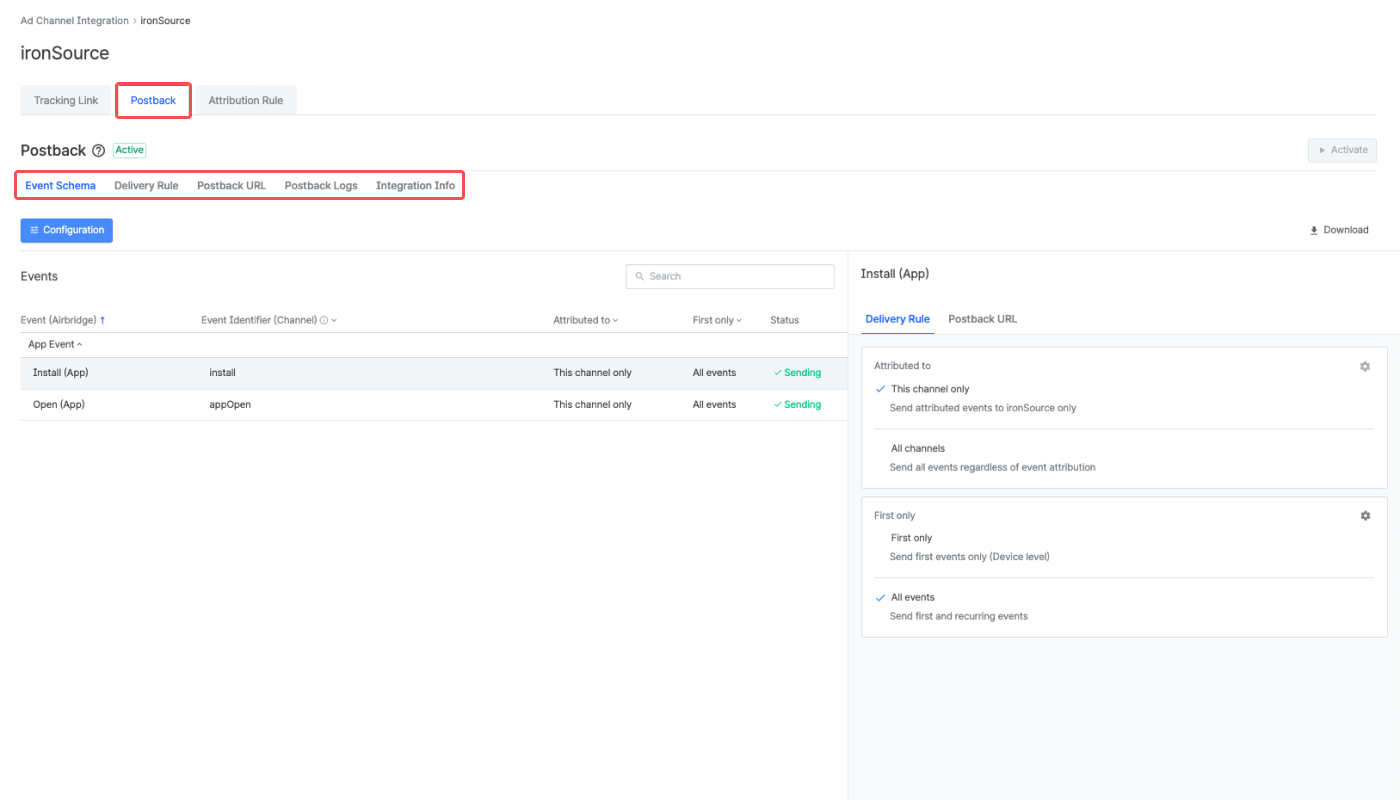Select the 'This channel only' delivery option
The height and width of the screenshot is (800, 1400).
tap(930, 389)
